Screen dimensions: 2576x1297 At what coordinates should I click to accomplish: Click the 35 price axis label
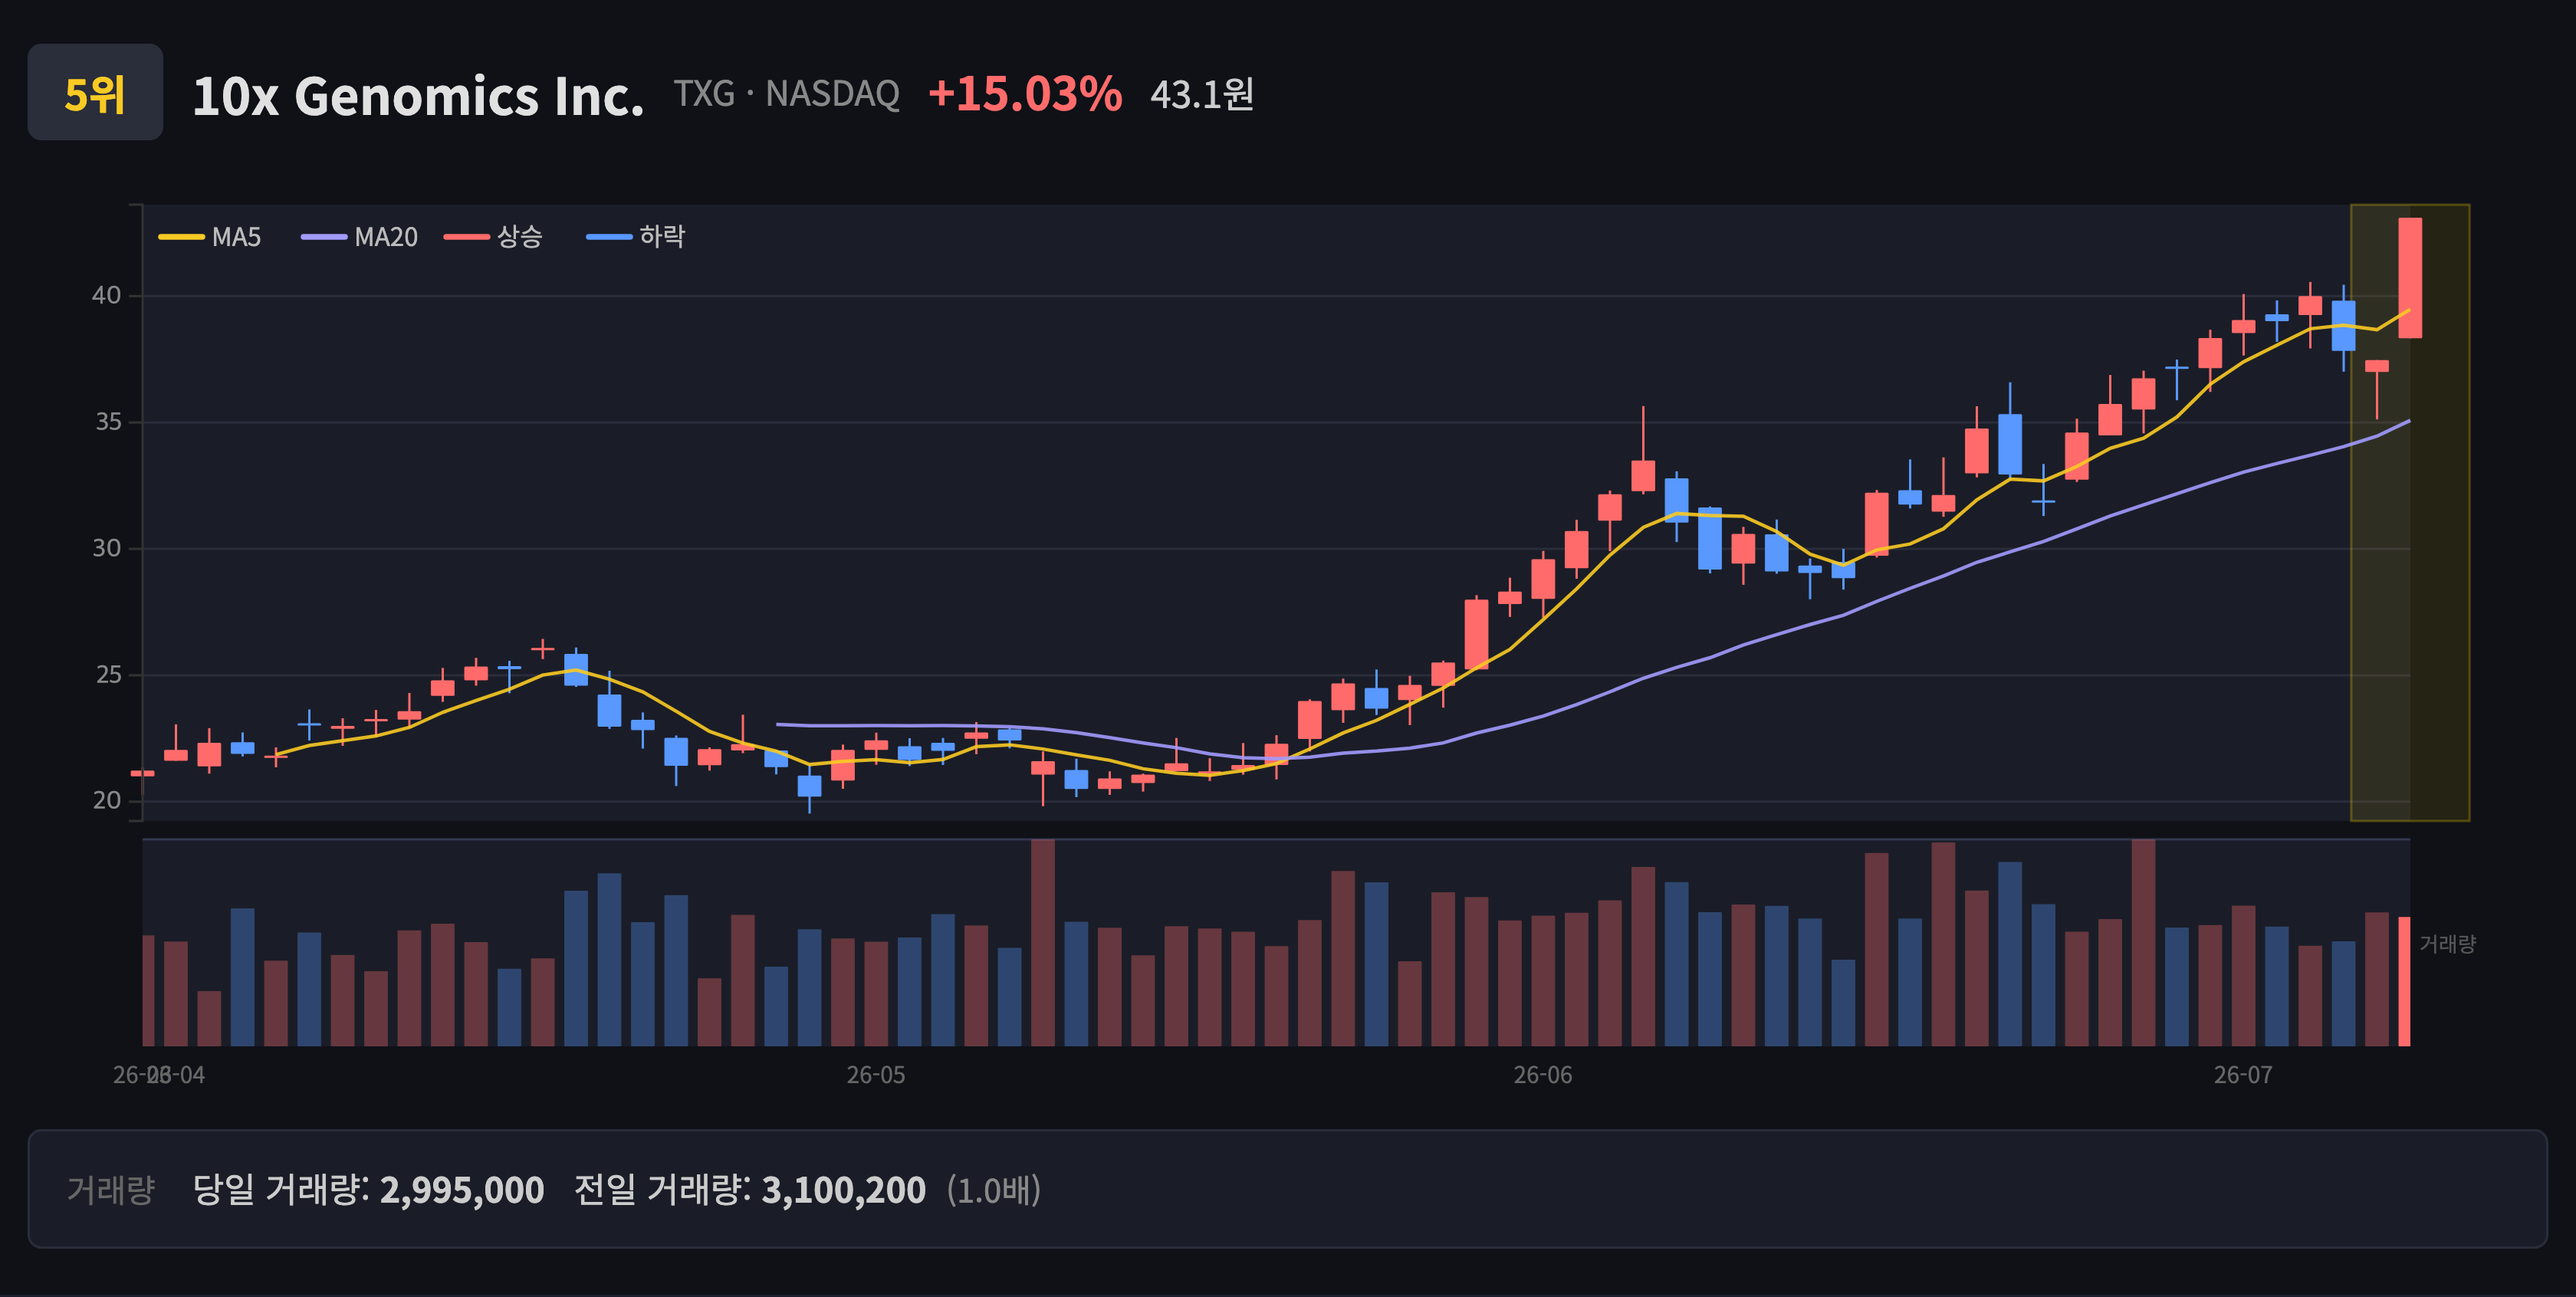tap(108, 422)
